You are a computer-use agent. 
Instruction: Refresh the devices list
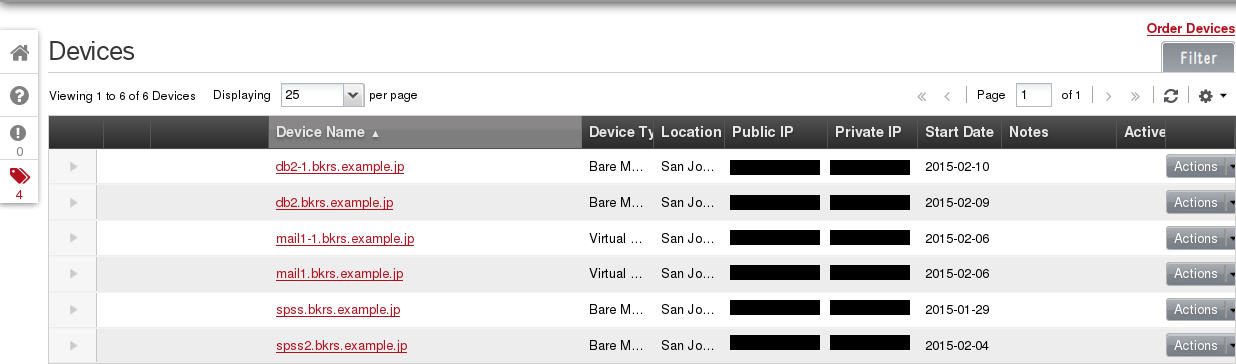(1171, 96)
